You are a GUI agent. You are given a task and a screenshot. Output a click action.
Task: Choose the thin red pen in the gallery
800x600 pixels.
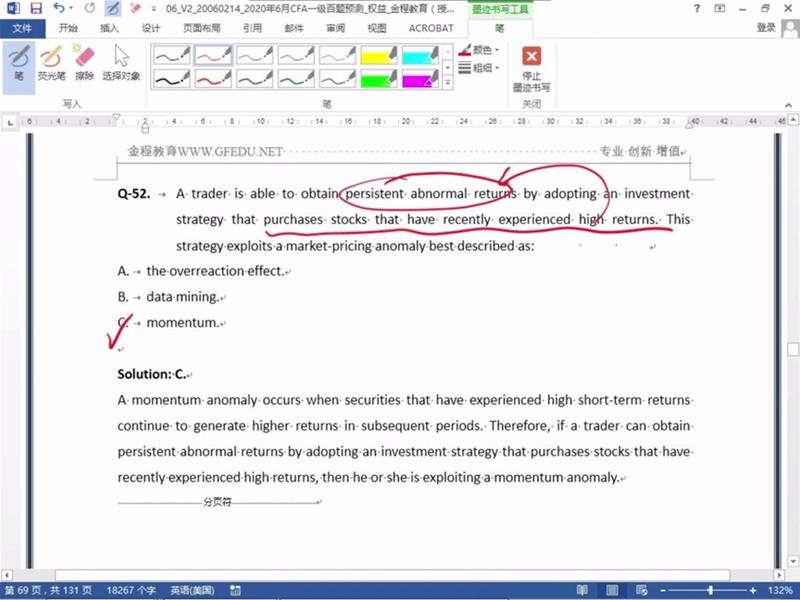[x=213, y=55]
